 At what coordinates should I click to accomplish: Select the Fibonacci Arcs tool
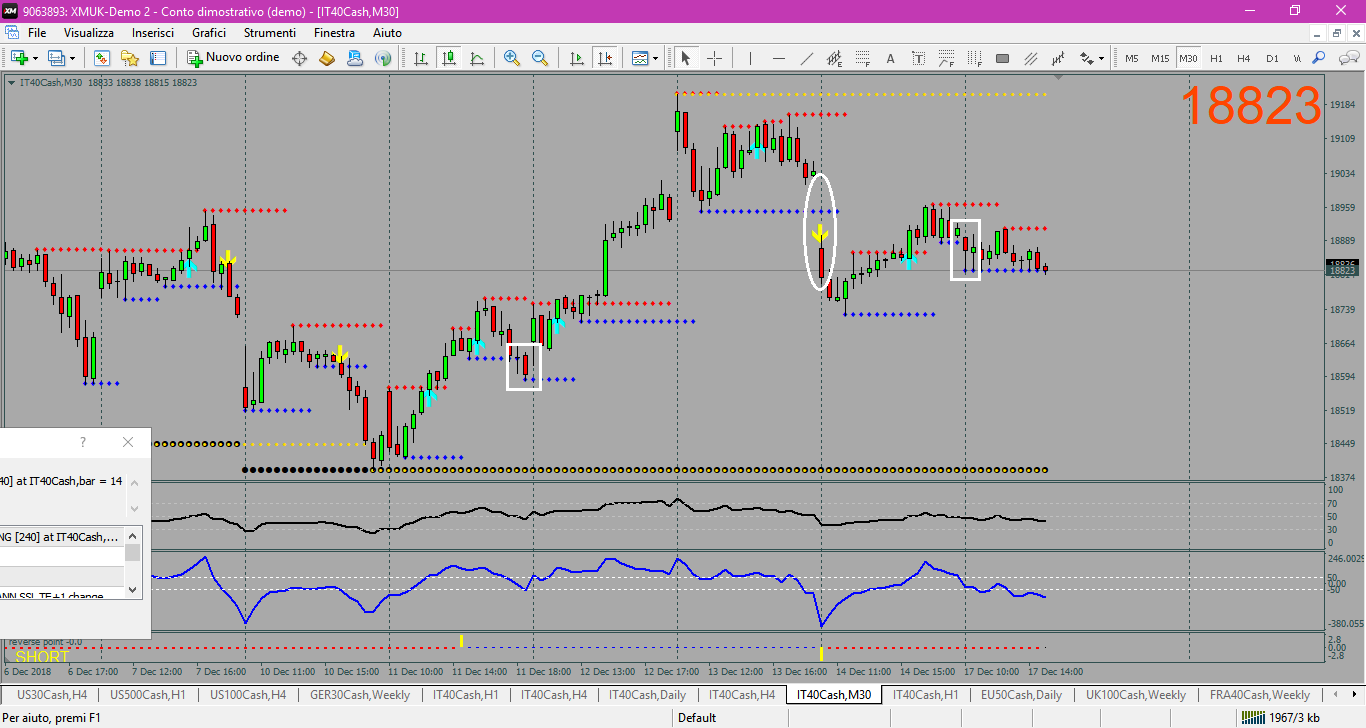(946, 58)
